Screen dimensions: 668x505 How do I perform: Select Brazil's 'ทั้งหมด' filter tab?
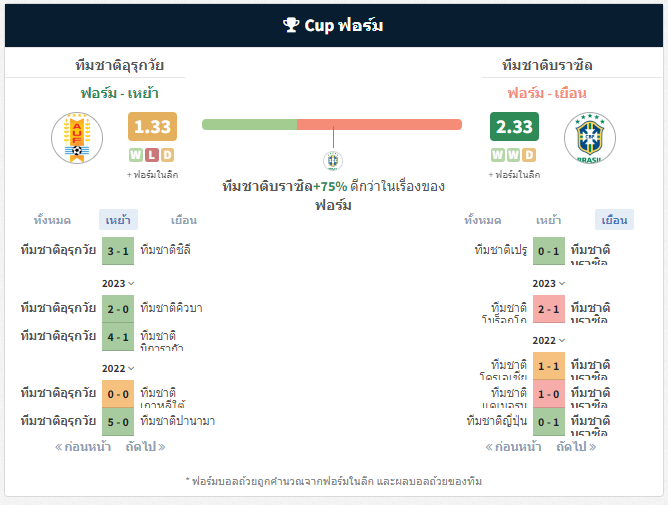point(483,220)
